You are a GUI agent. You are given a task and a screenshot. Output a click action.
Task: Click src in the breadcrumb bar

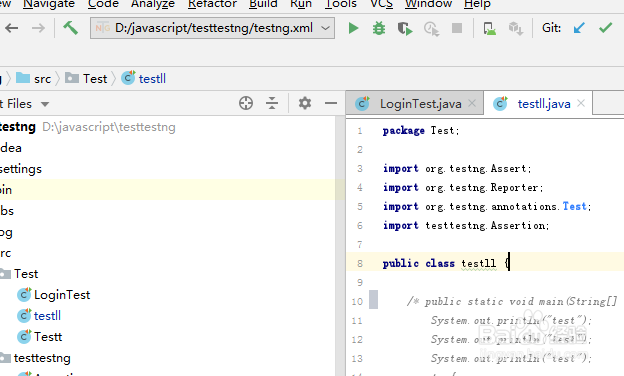(x=34, y=78)
